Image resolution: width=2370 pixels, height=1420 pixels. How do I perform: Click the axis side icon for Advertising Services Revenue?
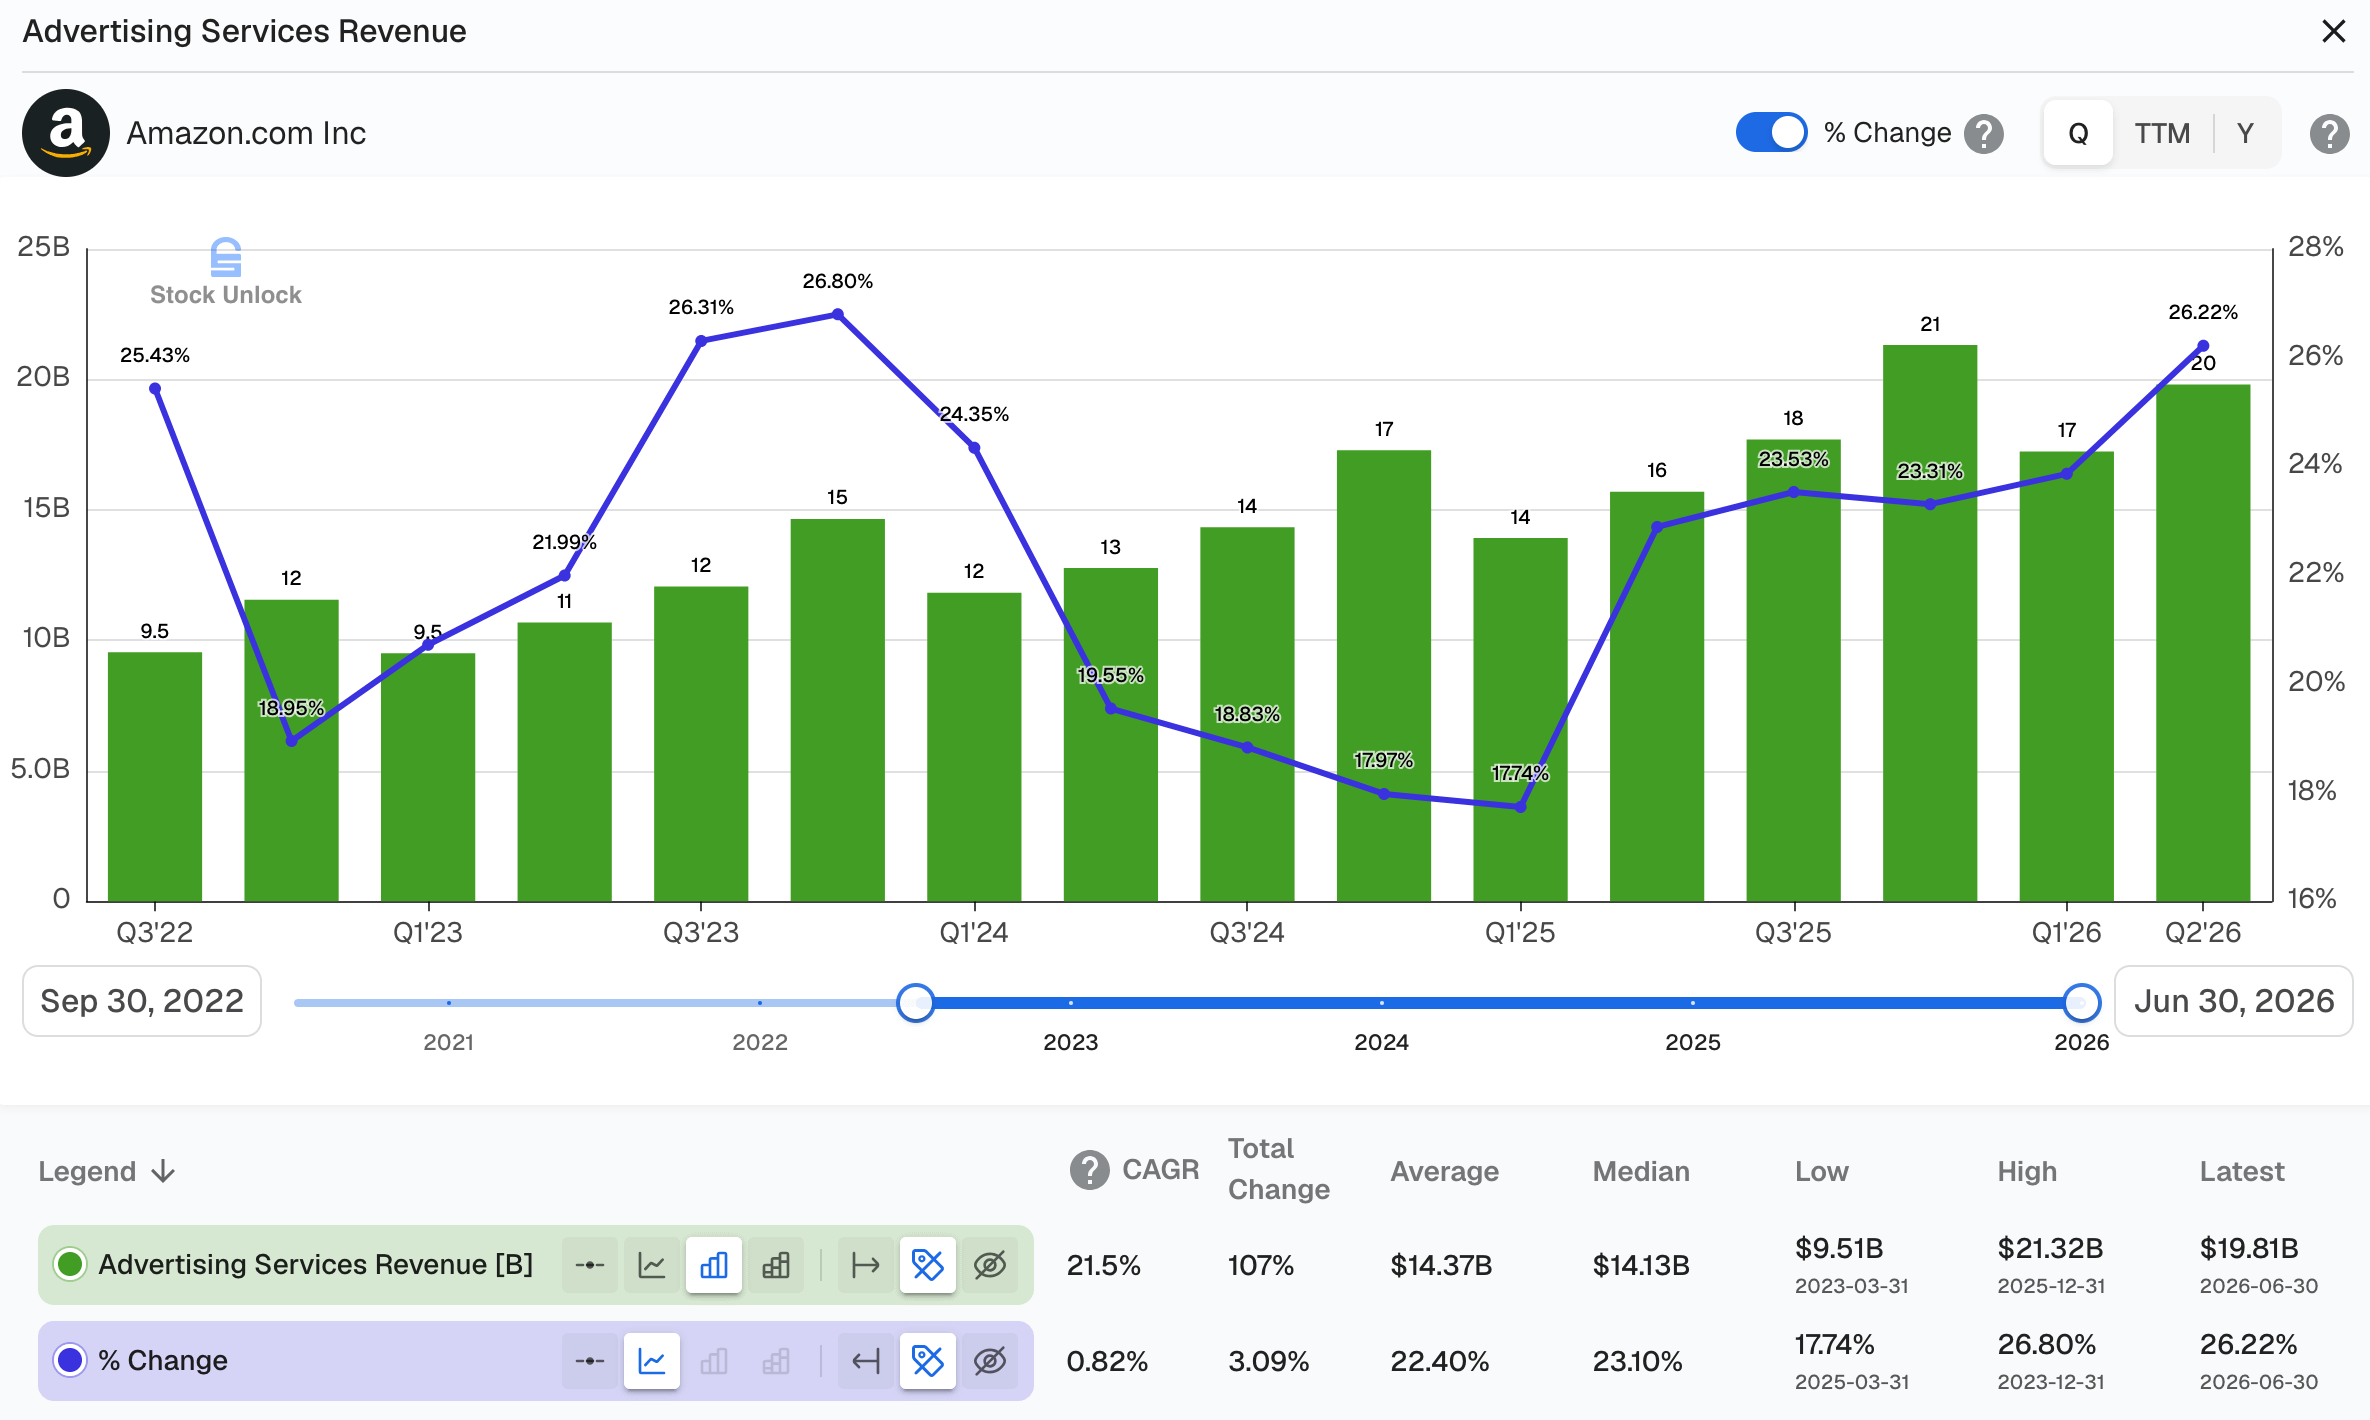(x=866, y=1265)
